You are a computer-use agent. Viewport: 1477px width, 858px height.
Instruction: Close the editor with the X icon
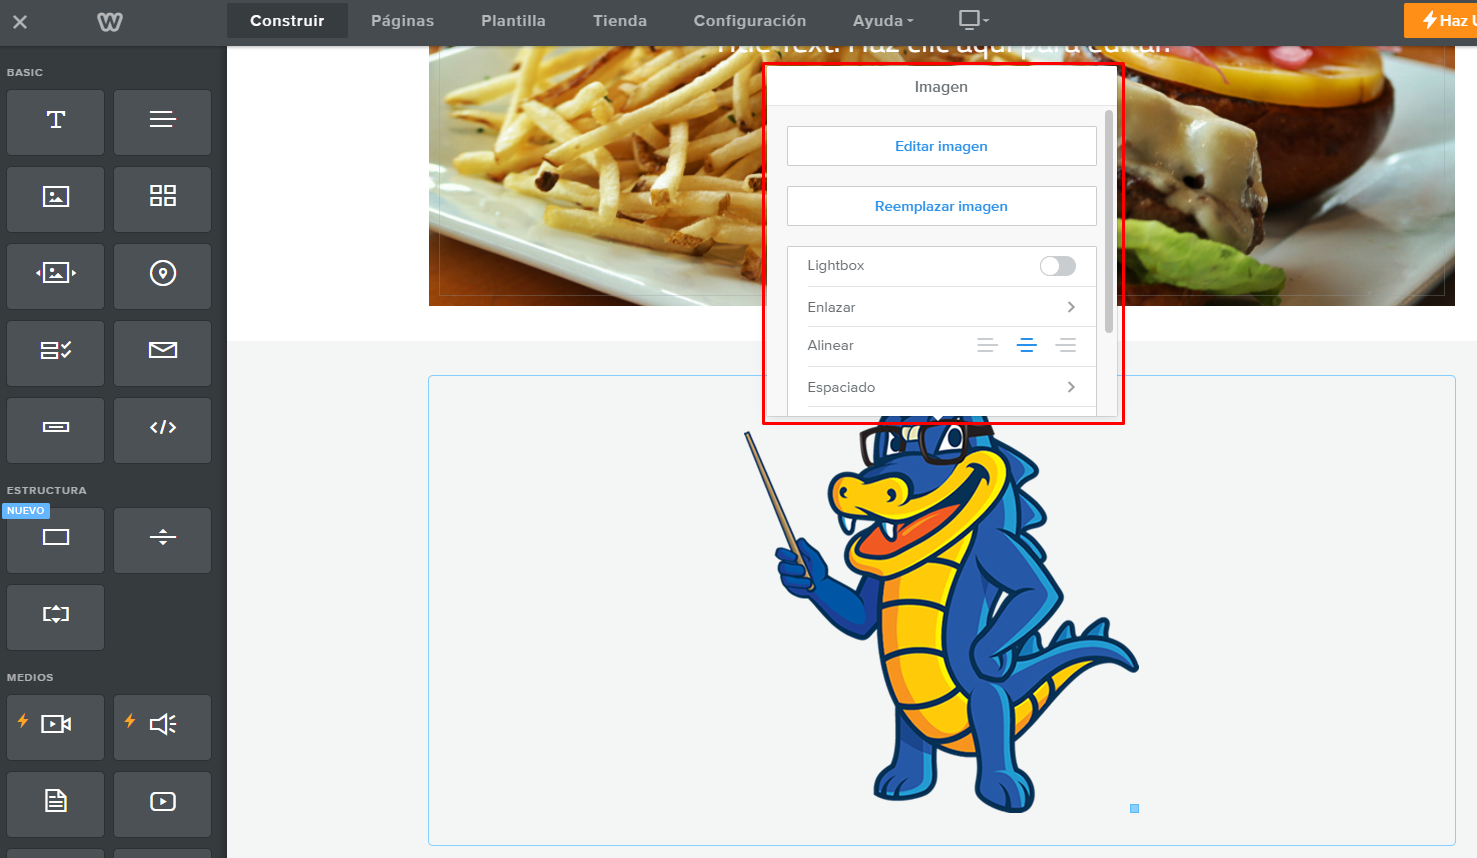click(20, 21)
